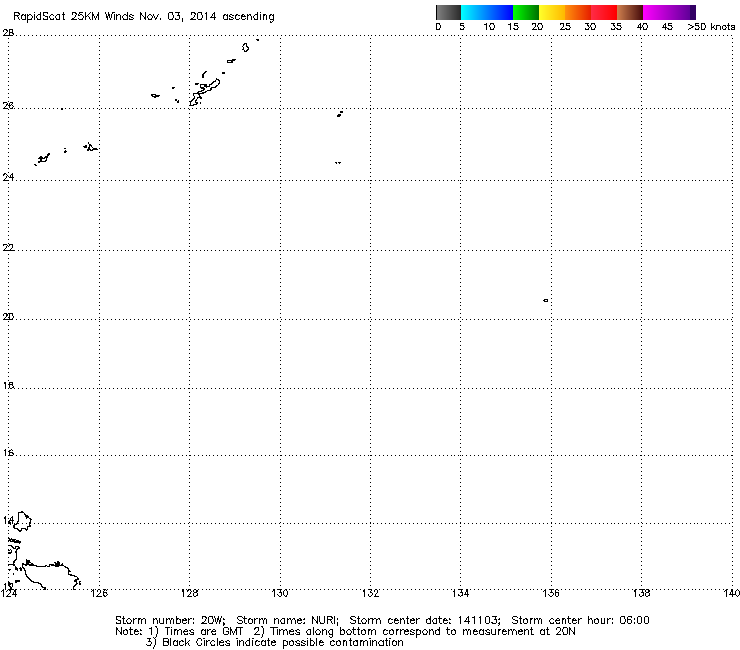Viewport: 740px width, 650px height.
Task: Click the '22' latitude axis label
Action: 8,247
